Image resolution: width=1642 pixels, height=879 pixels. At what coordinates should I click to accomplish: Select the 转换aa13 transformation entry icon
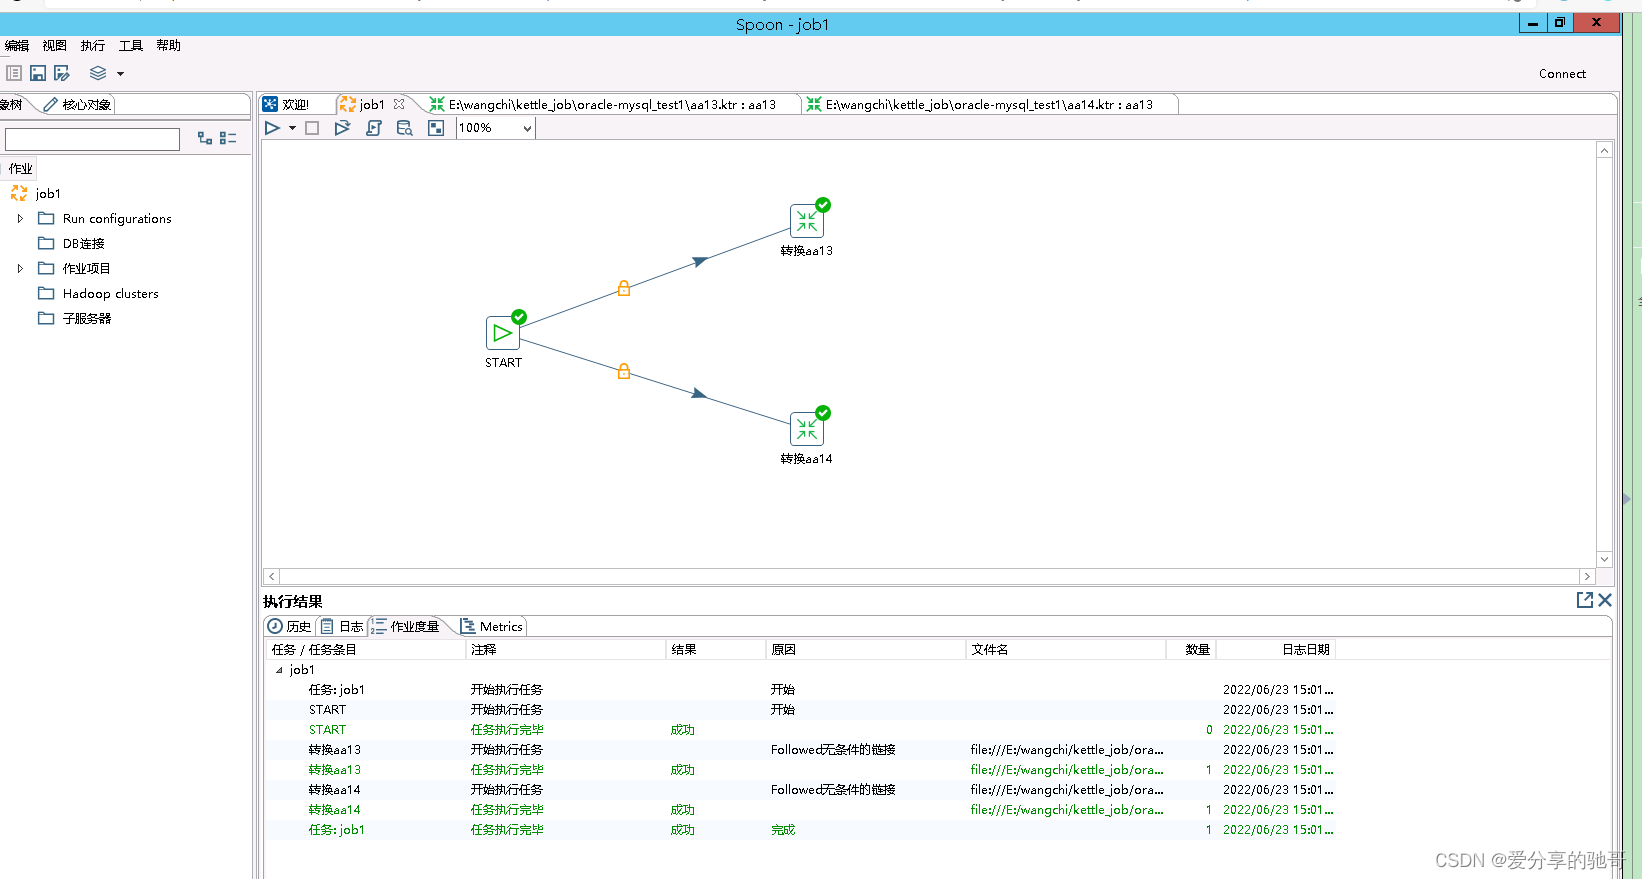point(807,221)
